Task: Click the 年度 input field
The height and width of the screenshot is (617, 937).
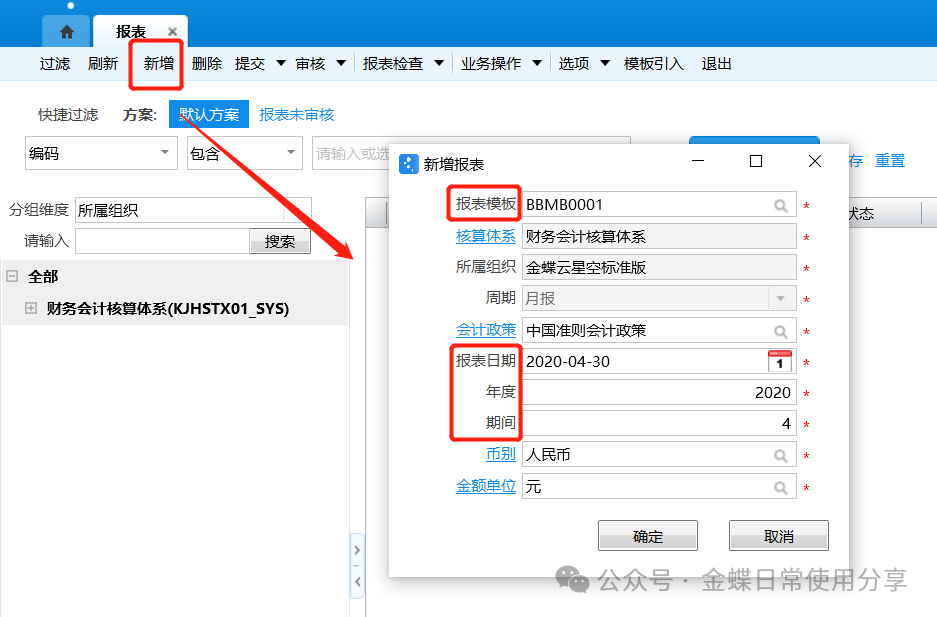Action: point(658,393)
